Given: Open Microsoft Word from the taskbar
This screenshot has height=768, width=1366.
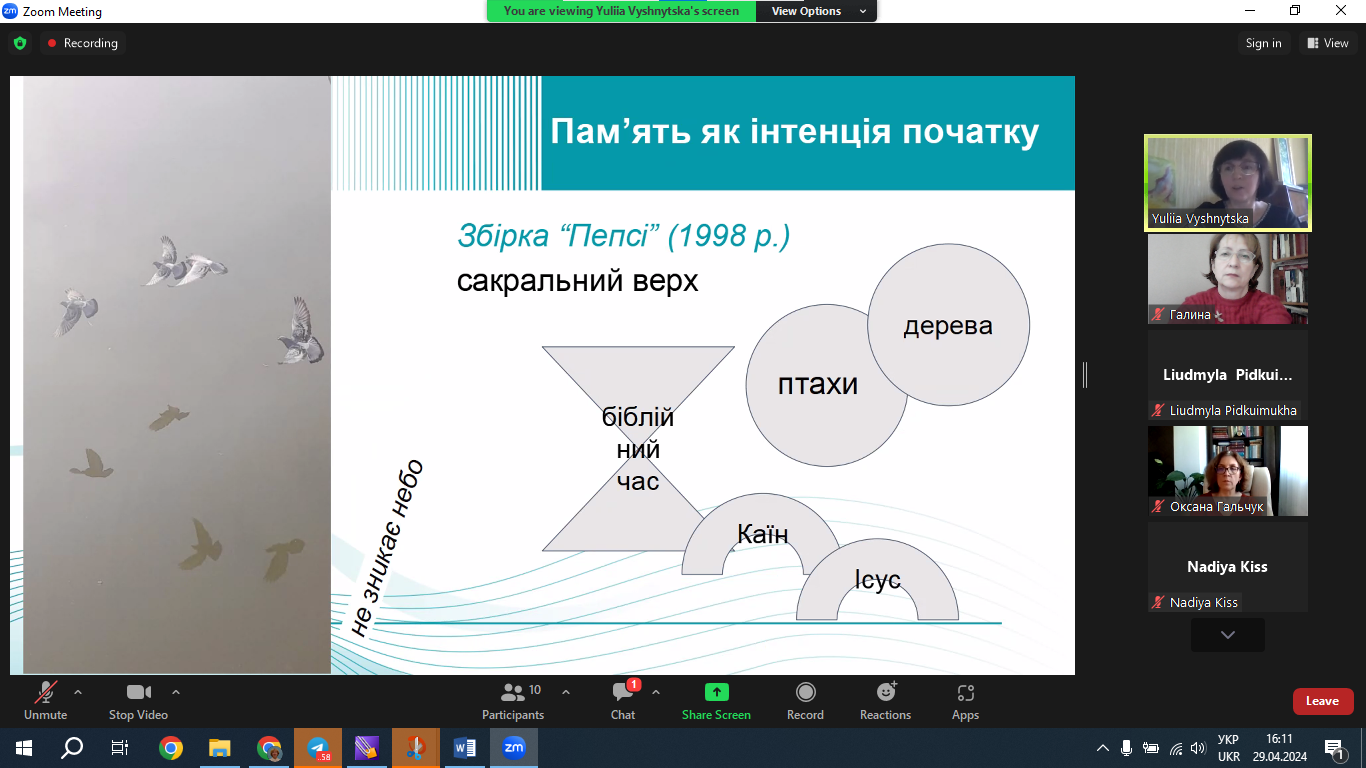Looking at the screenshot, I should [x=465, y=748].
